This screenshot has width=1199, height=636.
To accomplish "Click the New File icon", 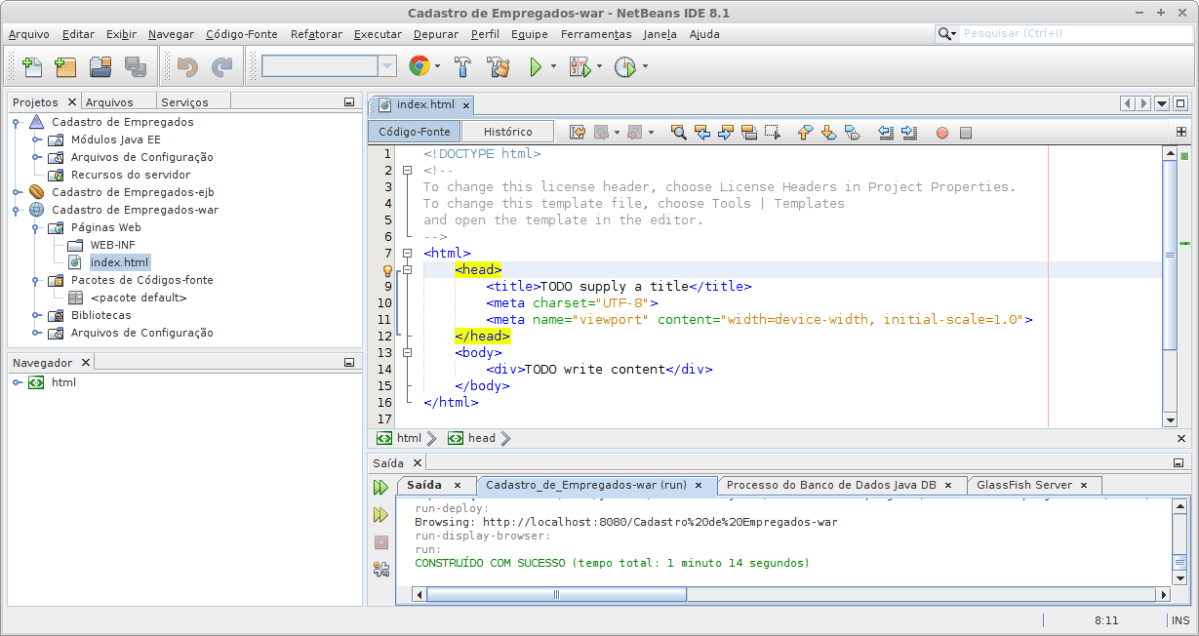I will point(32,67).
